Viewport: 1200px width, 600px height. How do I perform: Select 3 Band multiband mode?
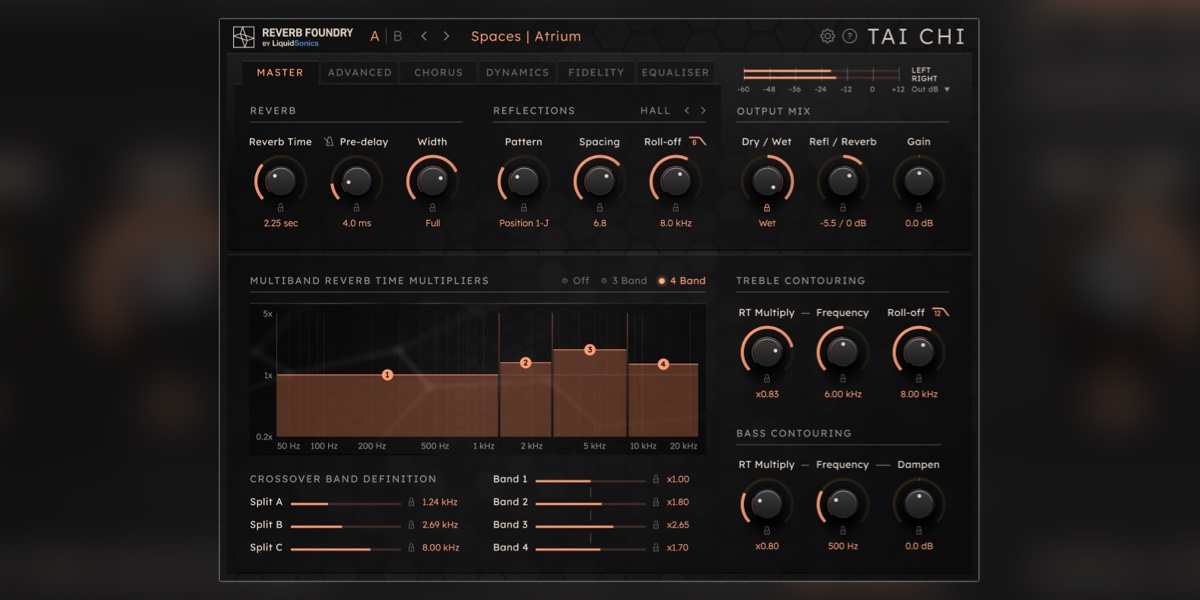624,281
